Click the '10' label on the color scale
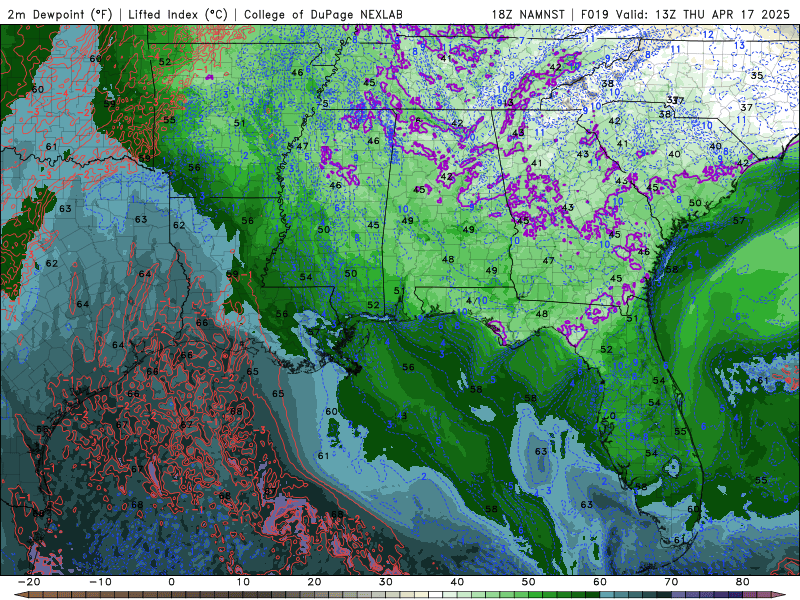The width and height of the screenshot is (800, 600). (x=243, y=582)
